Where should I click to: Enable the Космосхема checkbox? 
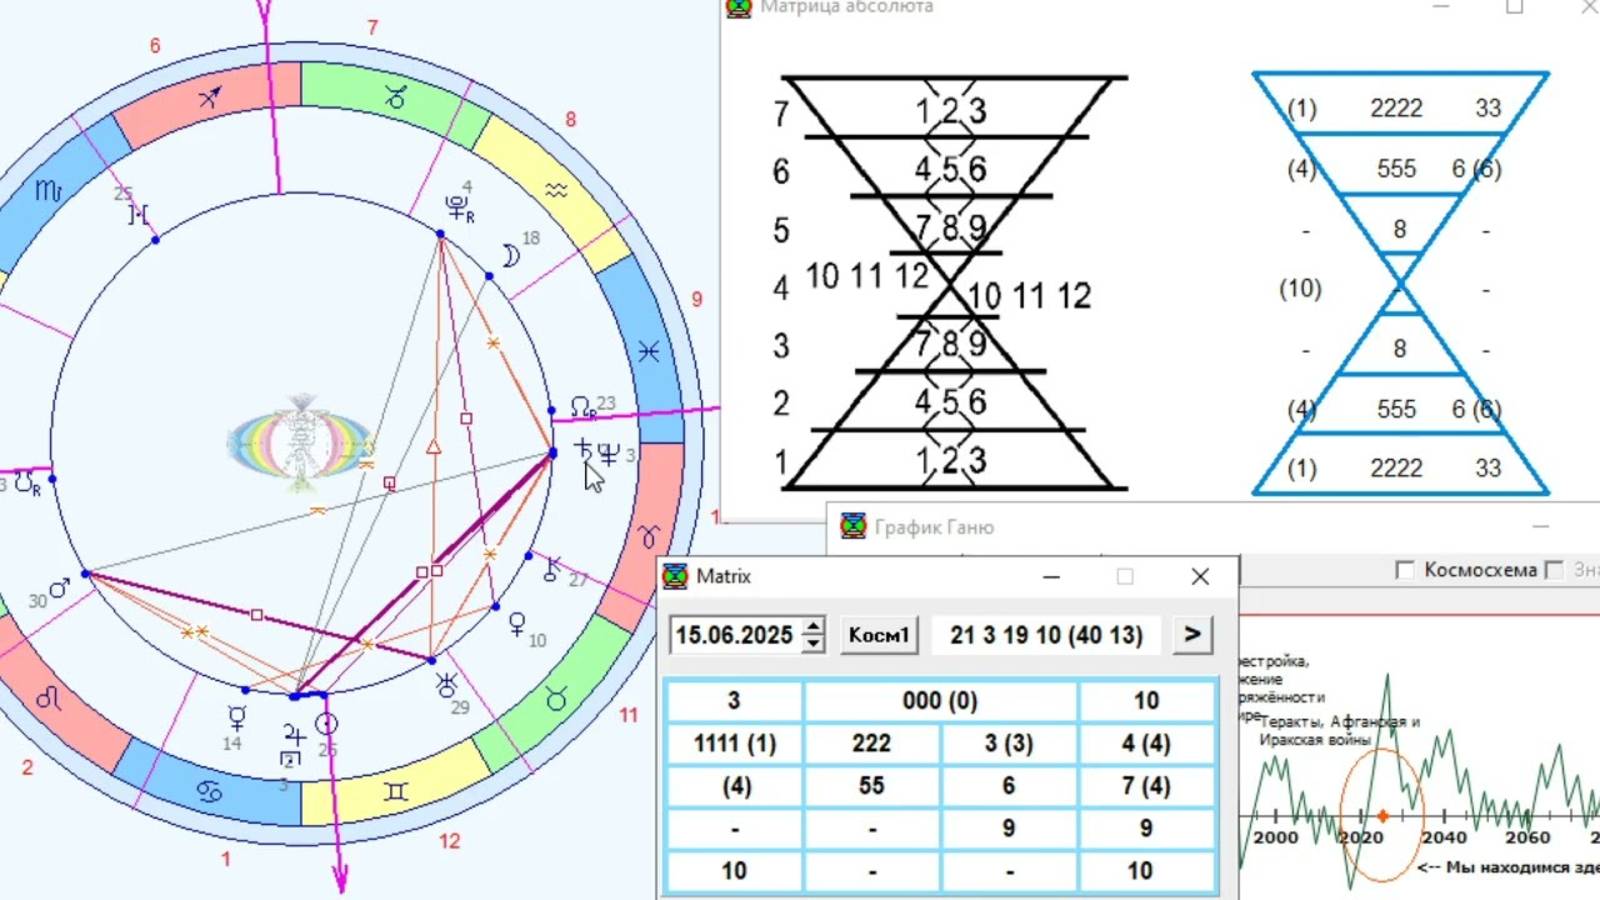(1405, 570)
